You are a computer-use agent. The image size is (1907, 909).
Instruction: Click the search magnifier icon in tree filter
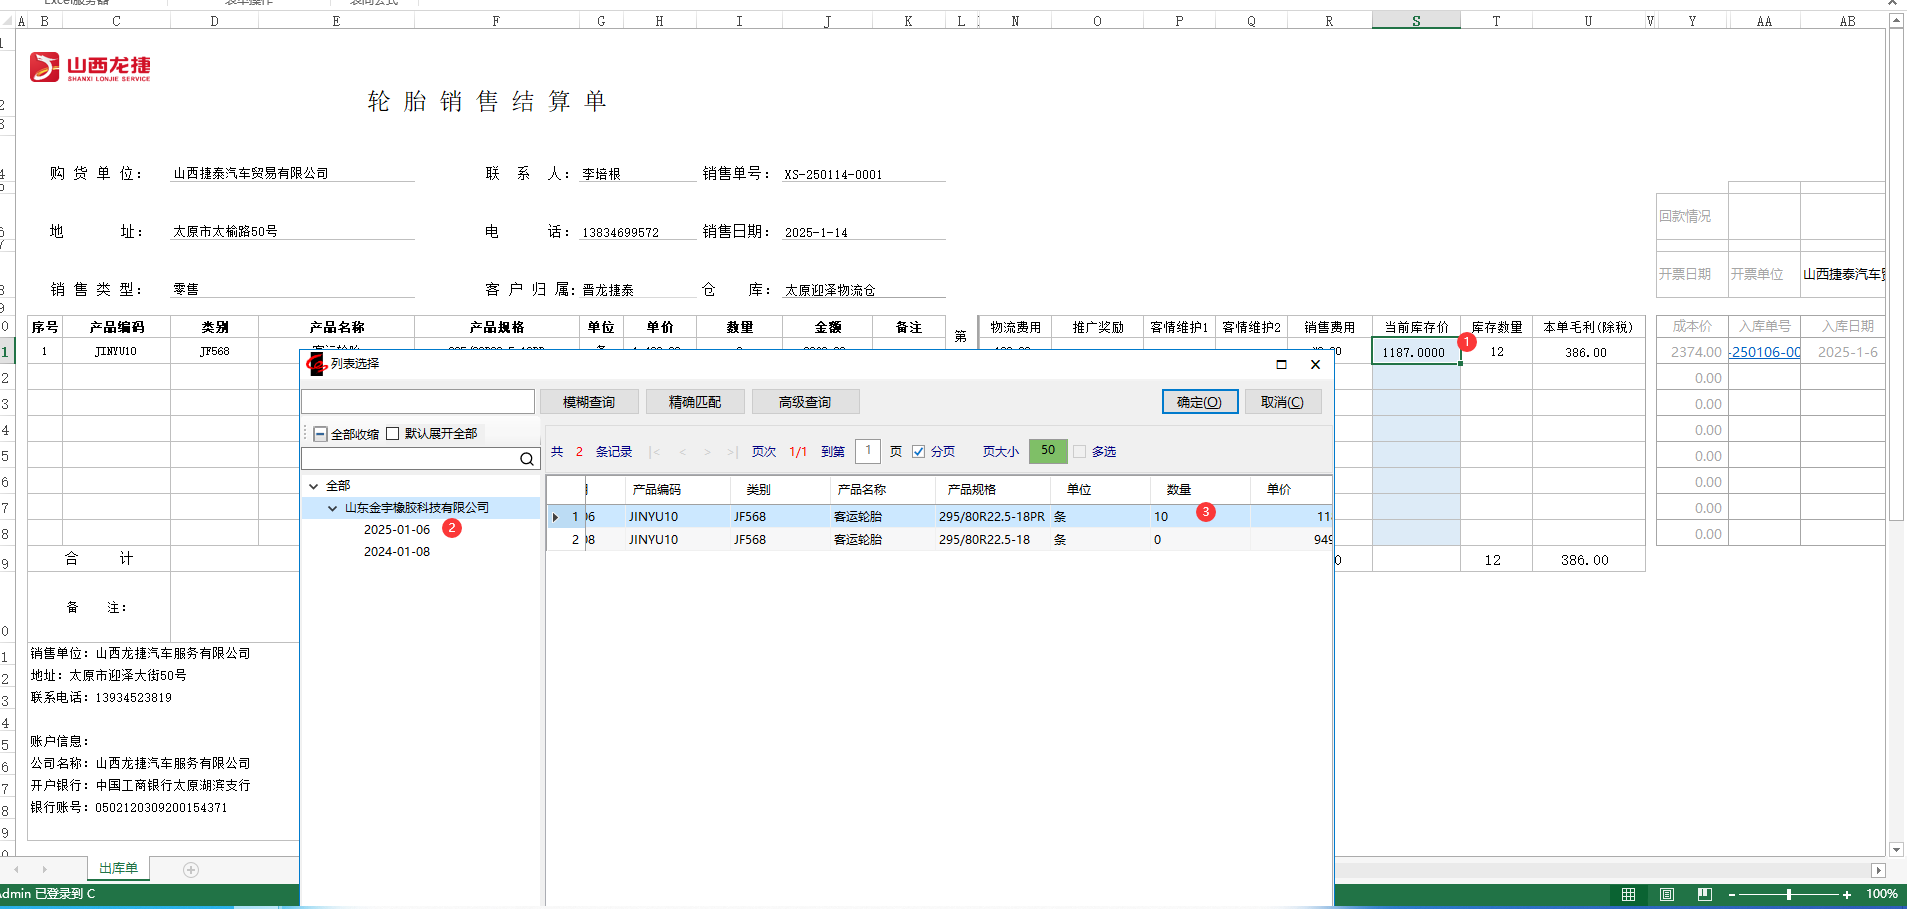[x=526, y=459]
